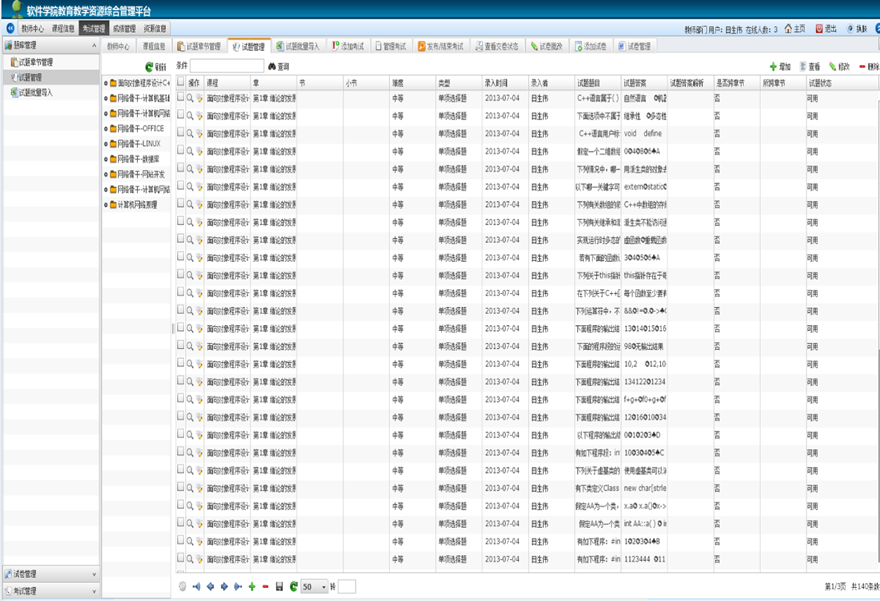Click the pencil Modify (修改) button
The height and width of the screenshot is (601, 880).
[840, 67]
